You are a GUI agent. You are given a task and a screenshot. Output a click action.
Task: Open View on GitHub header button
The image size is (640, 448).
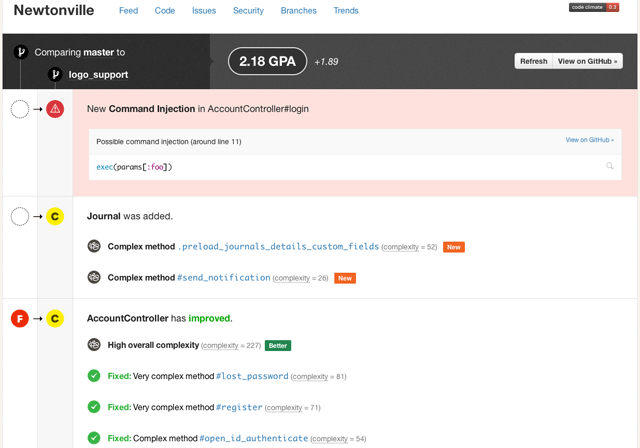tap(587, 61)
